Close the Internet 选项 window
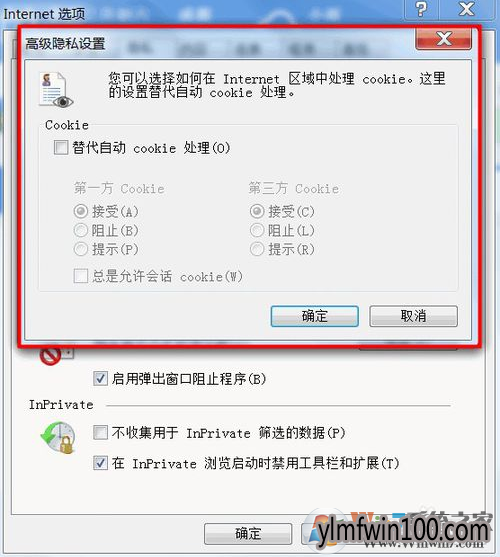This screenshot has width=500, height=557. click(x=467, y=10)
